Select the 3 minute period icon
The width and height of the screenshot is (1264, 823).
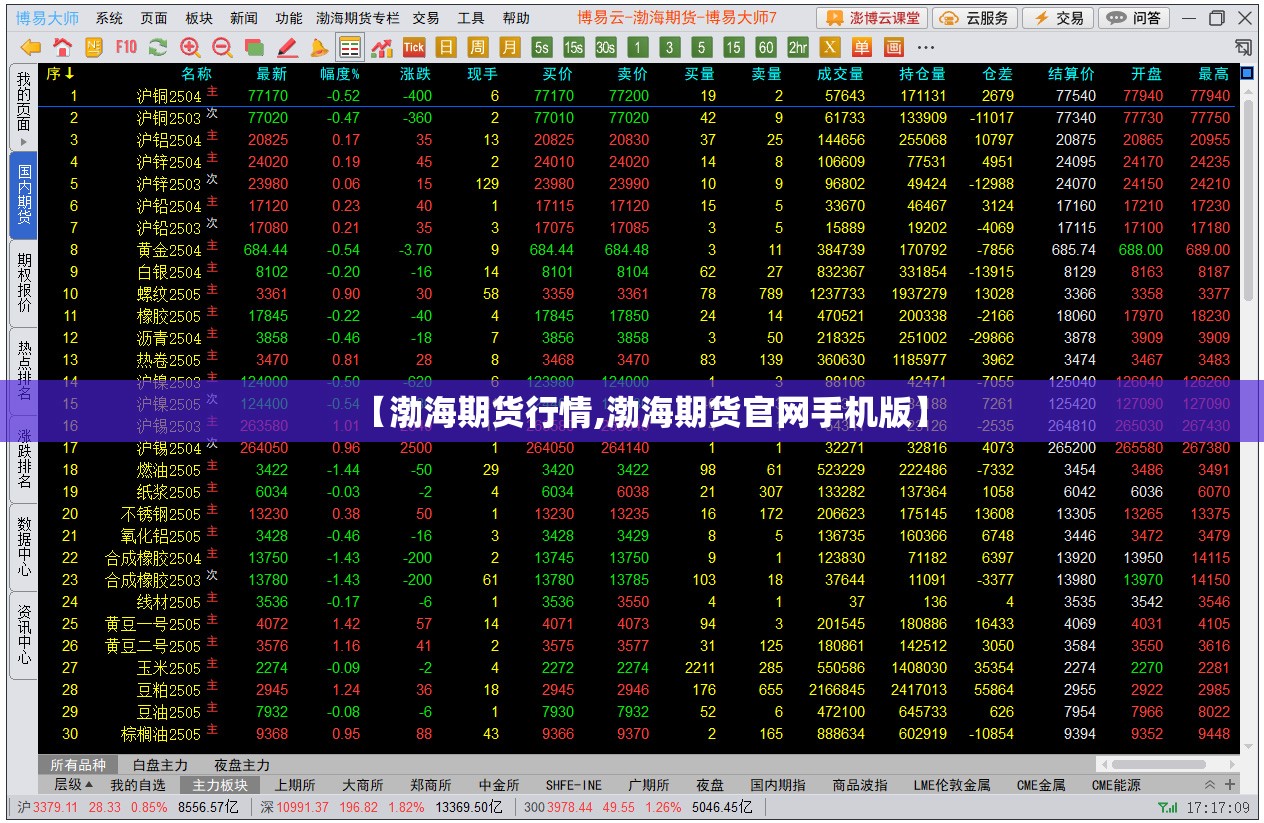670,47
